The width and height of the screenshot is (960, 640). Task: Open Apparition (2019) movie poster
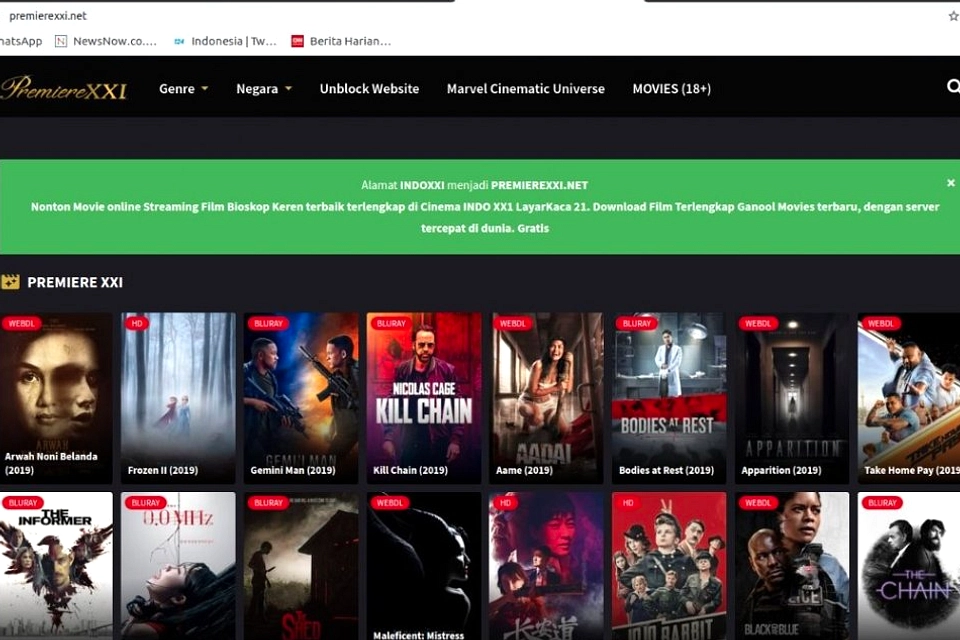pos(792,398)
